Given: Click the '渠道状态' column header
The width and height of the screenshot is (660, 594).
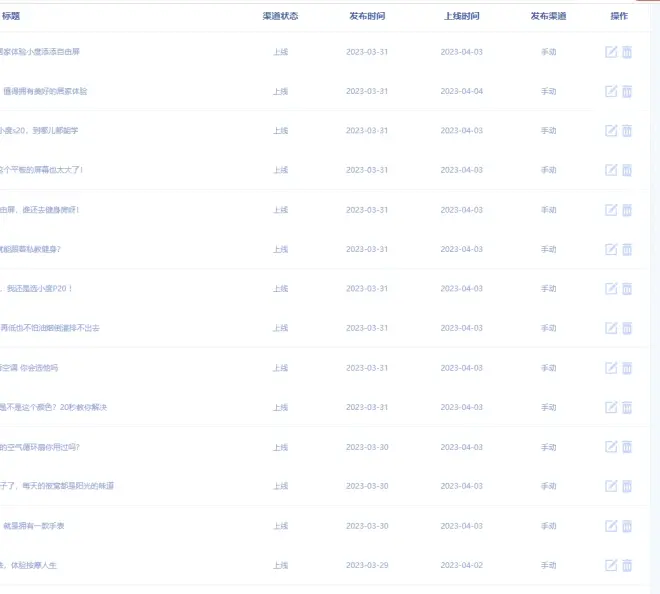Looking at the screenshot, I should click(x=280, y=16).
